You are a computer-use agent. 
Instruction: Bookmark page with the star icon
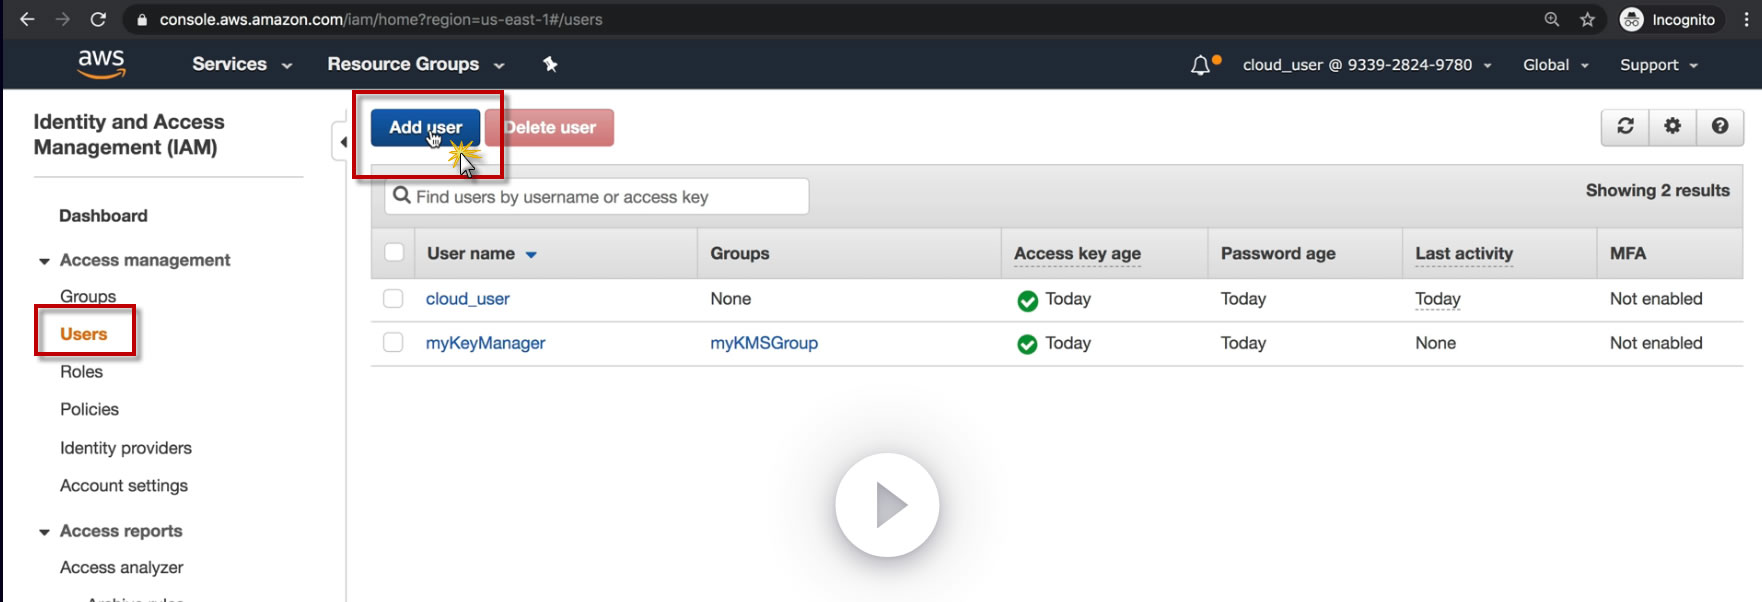[x=1587, y=19]
